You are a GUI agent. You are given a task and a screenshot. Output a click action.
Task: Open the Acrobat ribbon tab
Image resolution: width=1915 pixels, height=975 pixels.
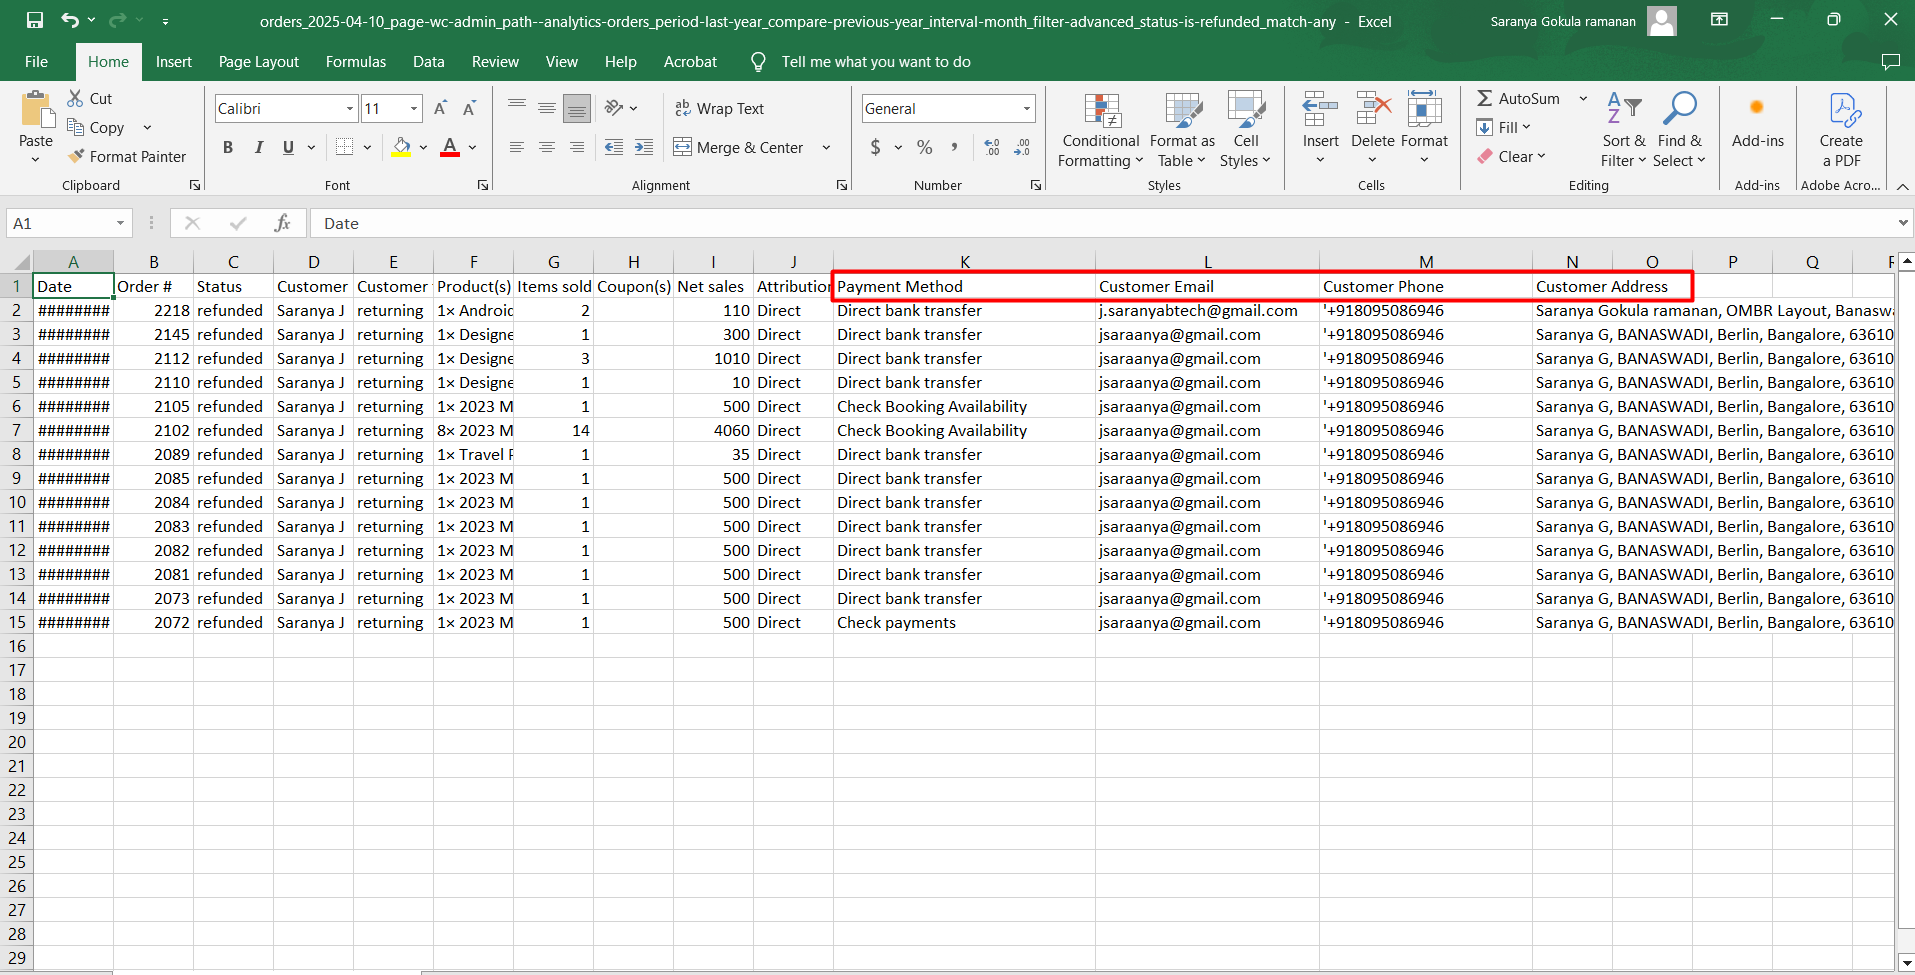click(689, 61)
